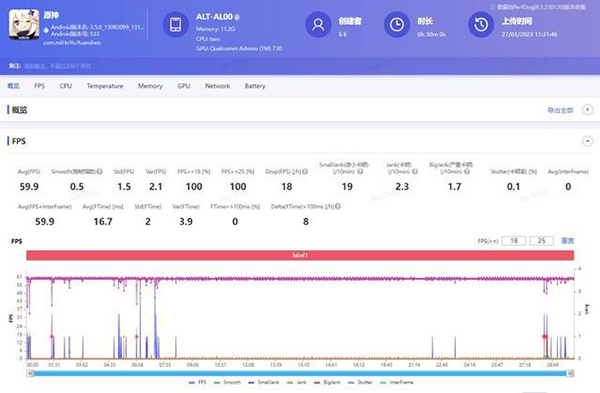Click the reset link beside FPS thresholds
This screenshot has width=600, height=393.
click(x=567, y=241)
